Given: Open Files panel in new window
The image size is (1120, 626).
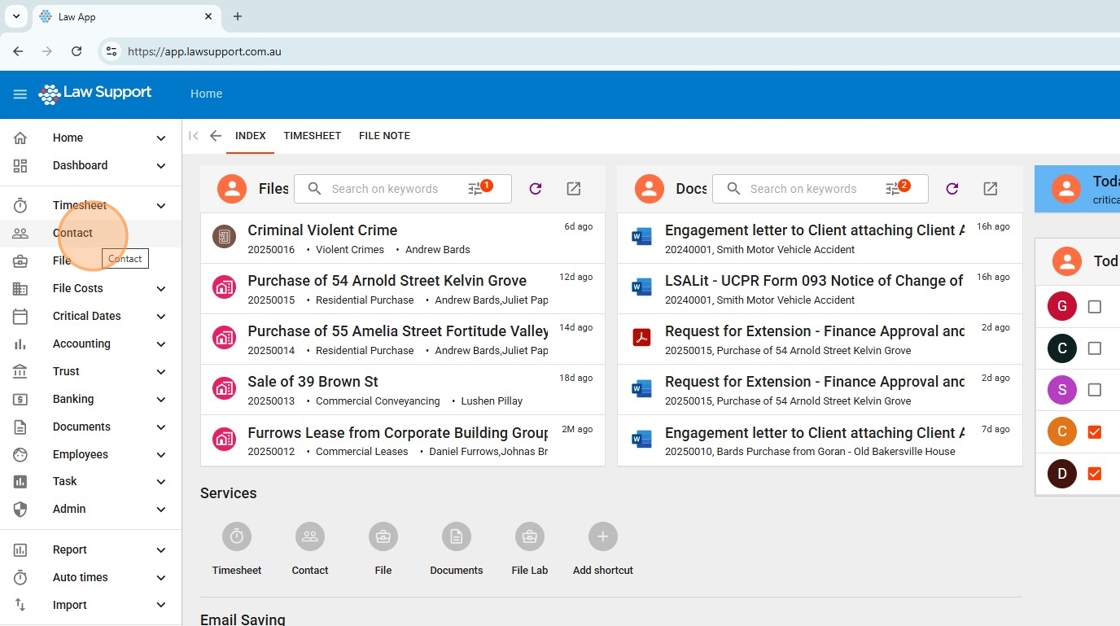Looking at the screenshot, I should 573,189.
